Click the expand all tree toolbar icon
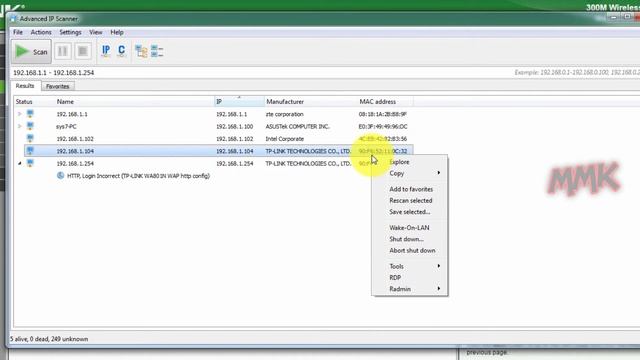Screen dimensions: 640x360 point(141,51)
